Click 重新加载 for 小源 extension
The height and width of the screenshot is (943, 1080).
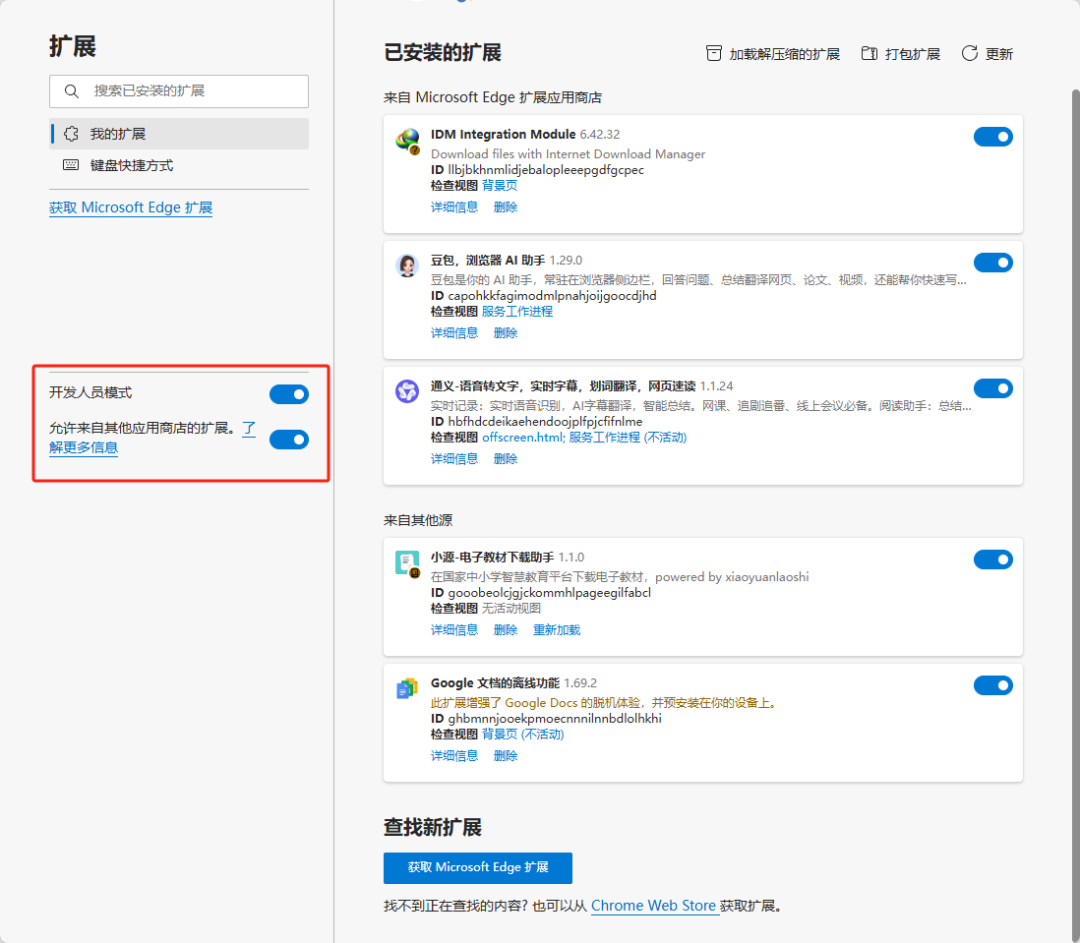tap(556, 630)
